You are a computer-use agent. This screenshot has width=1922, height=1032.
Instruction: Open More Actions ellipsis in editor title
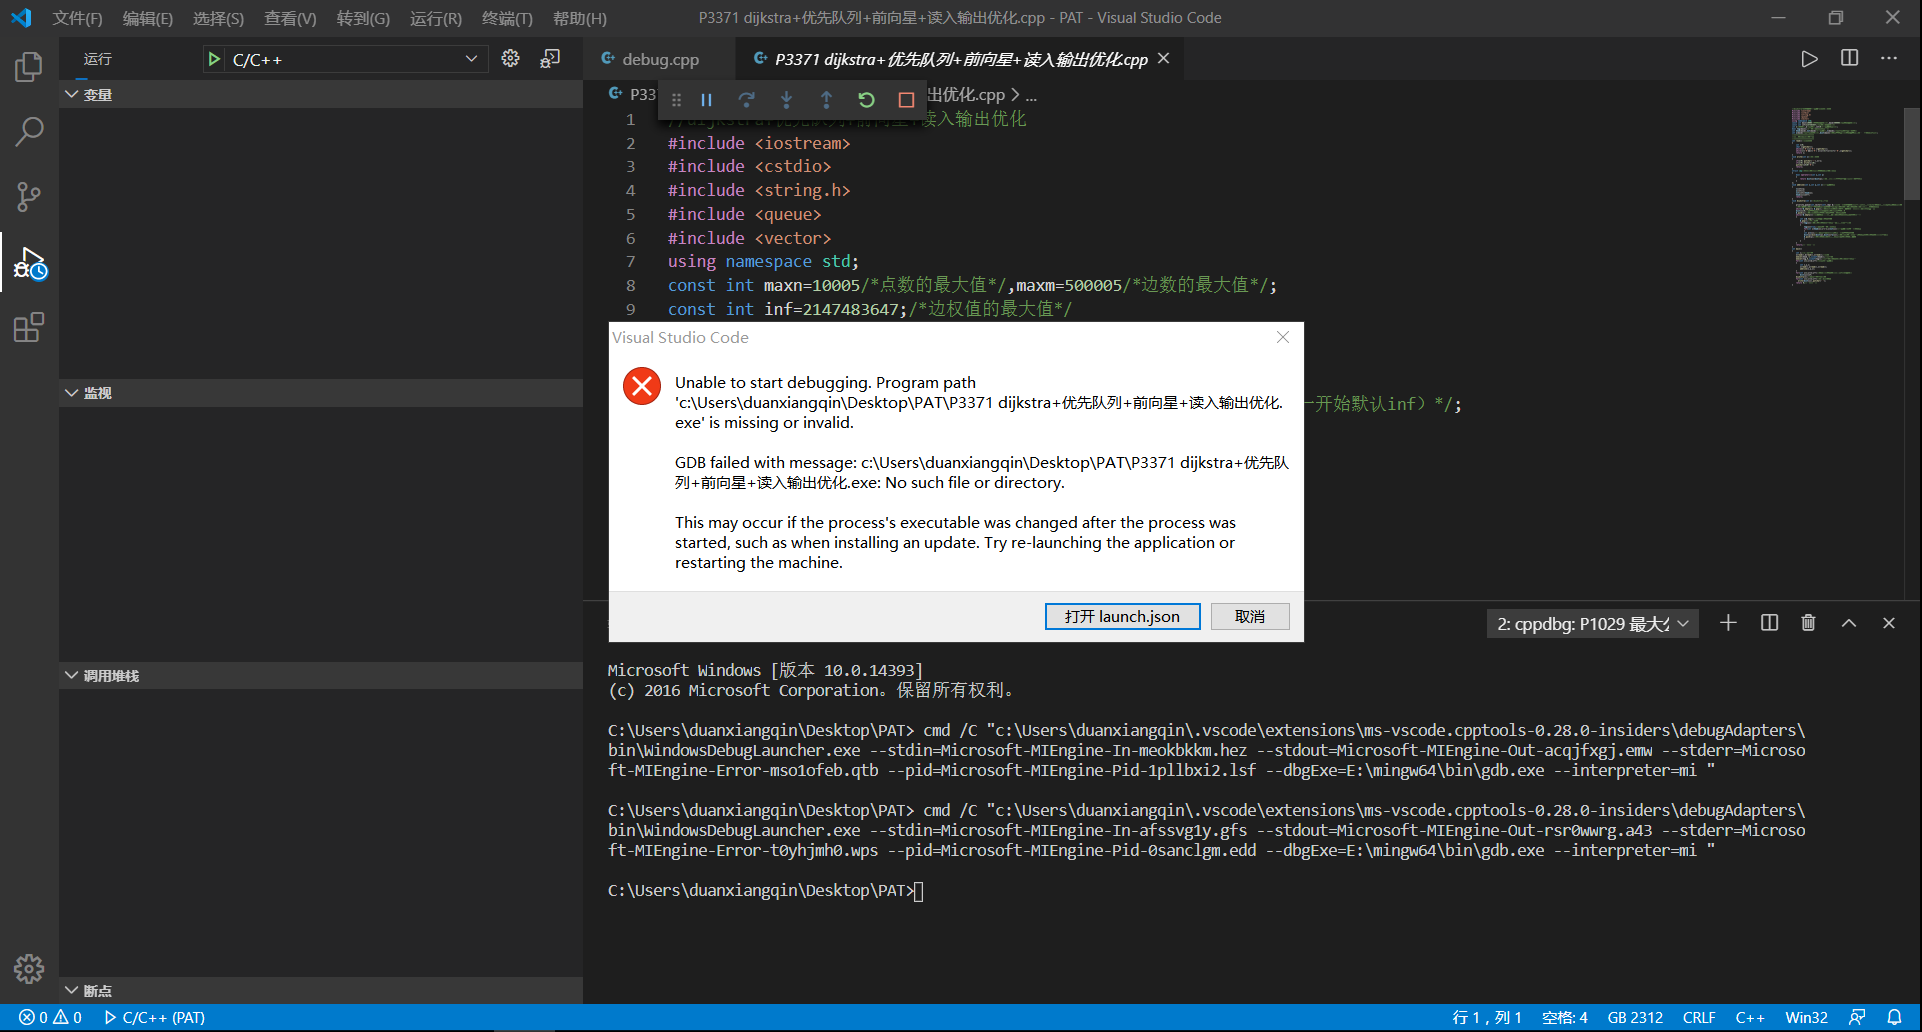[1888, 58]
